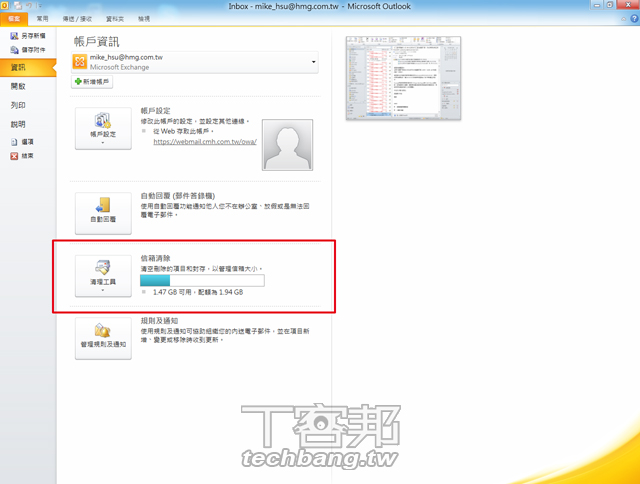Open the 檔案 (File) tab
The image size is (640, 484).
[14, 19]
